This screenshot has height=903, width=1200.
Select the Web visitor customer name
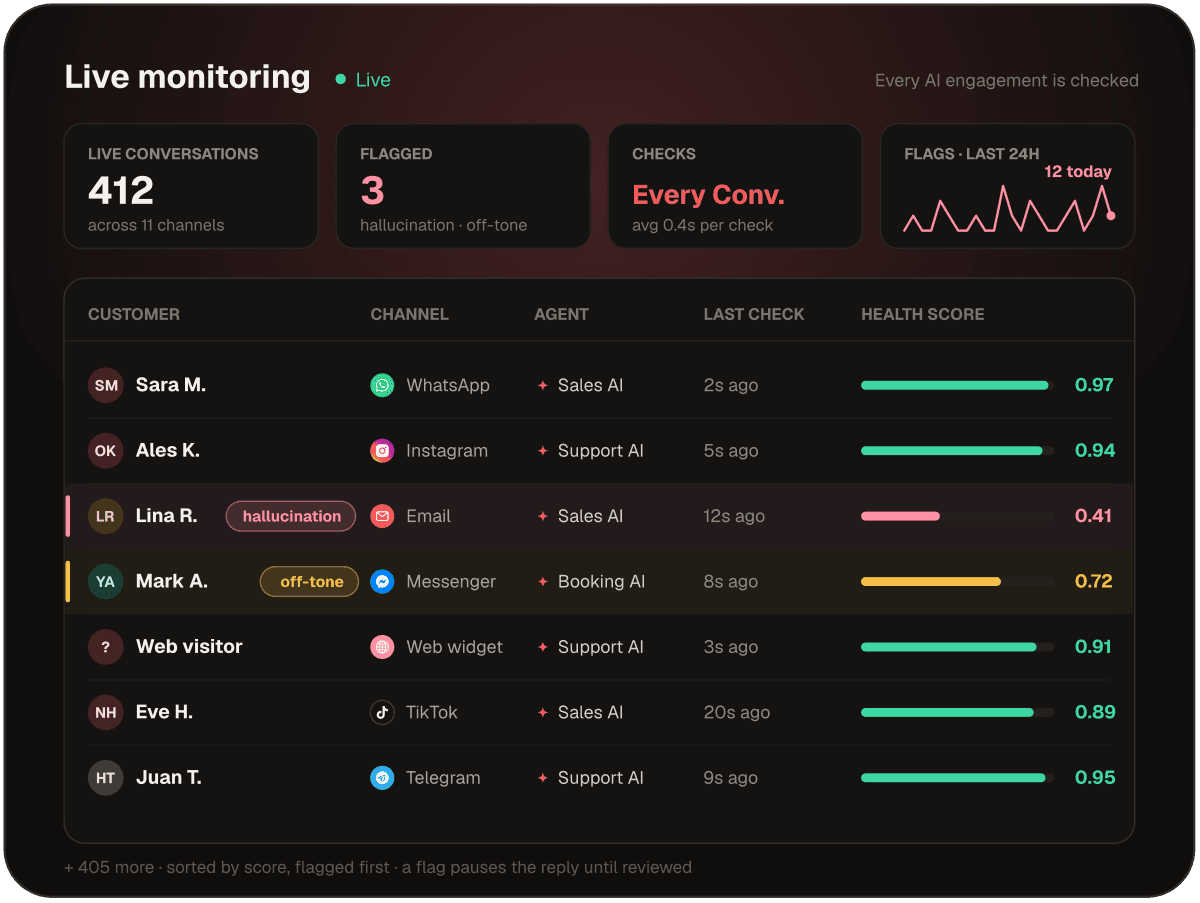[189, 647]
